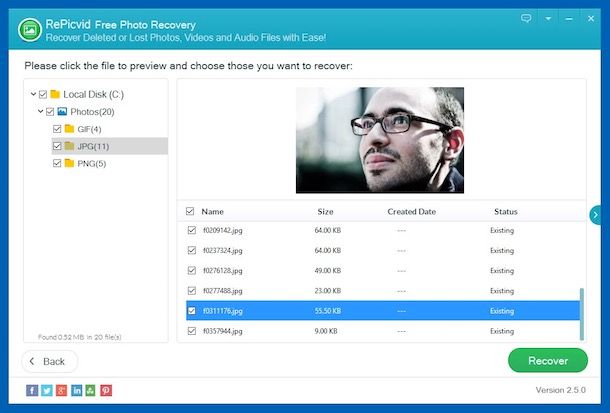The image size is (610, 413).
Task: Minimize the RePicvid window
Action: coord(569,19)
